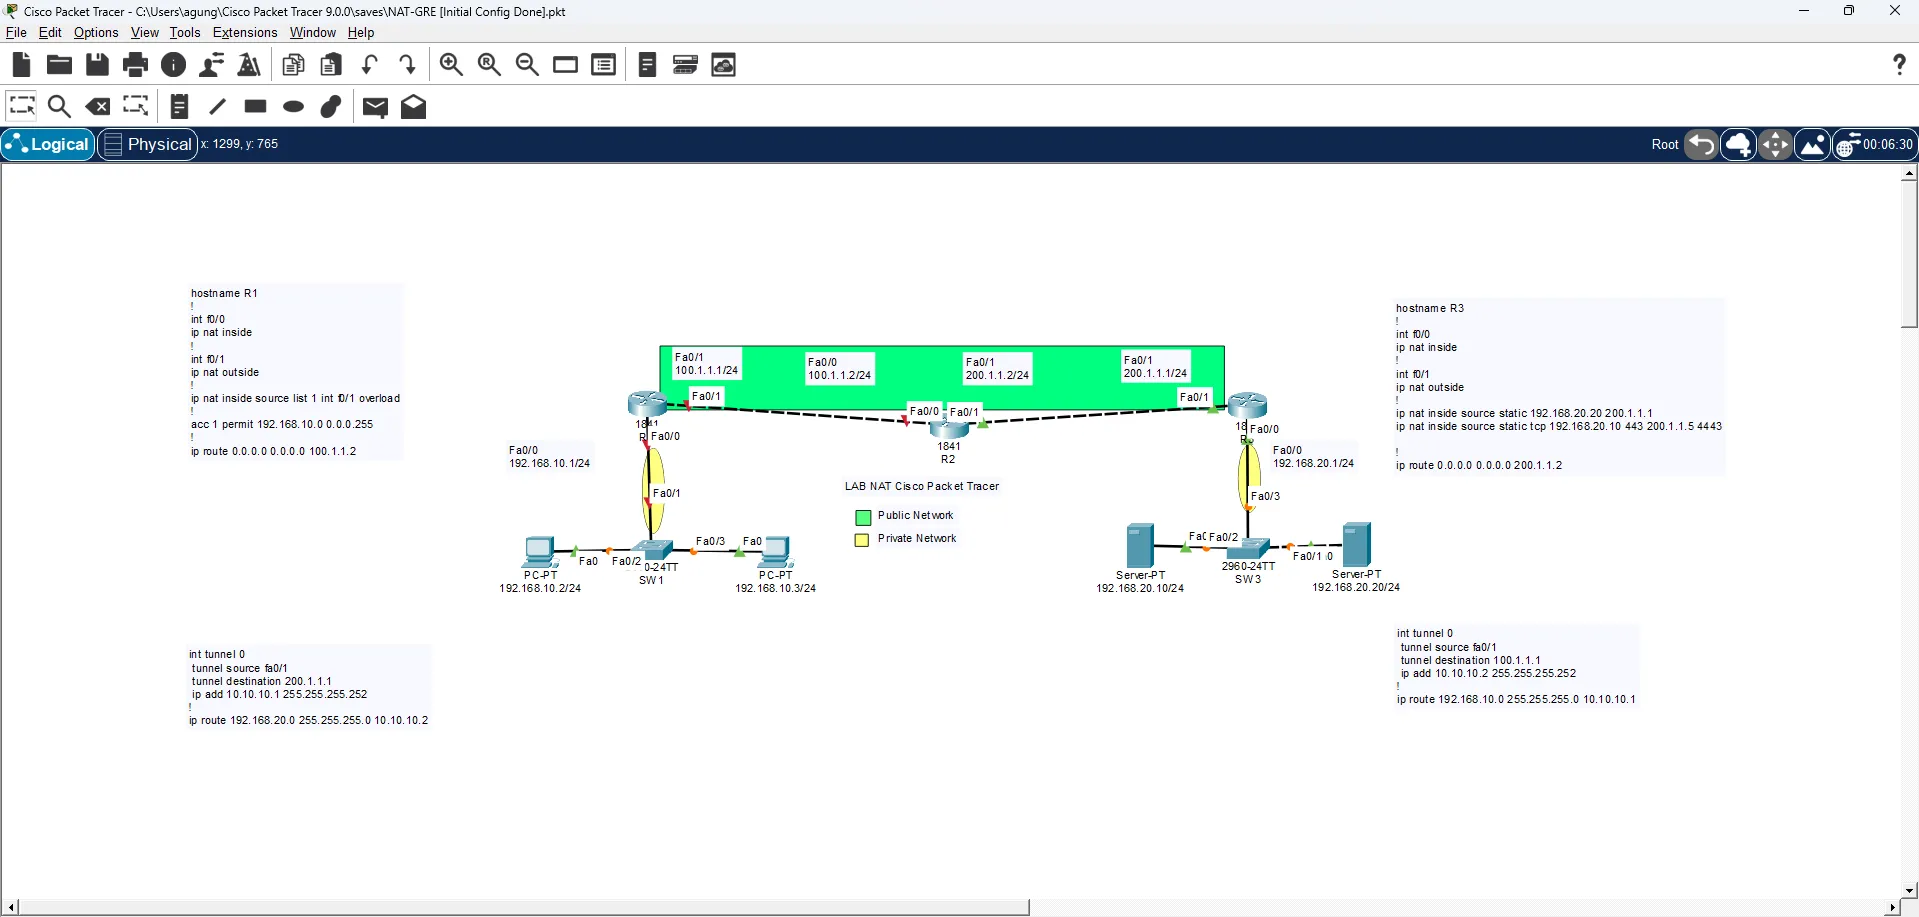Choose the Draw Rectangle tool

(x=255, y=106)
